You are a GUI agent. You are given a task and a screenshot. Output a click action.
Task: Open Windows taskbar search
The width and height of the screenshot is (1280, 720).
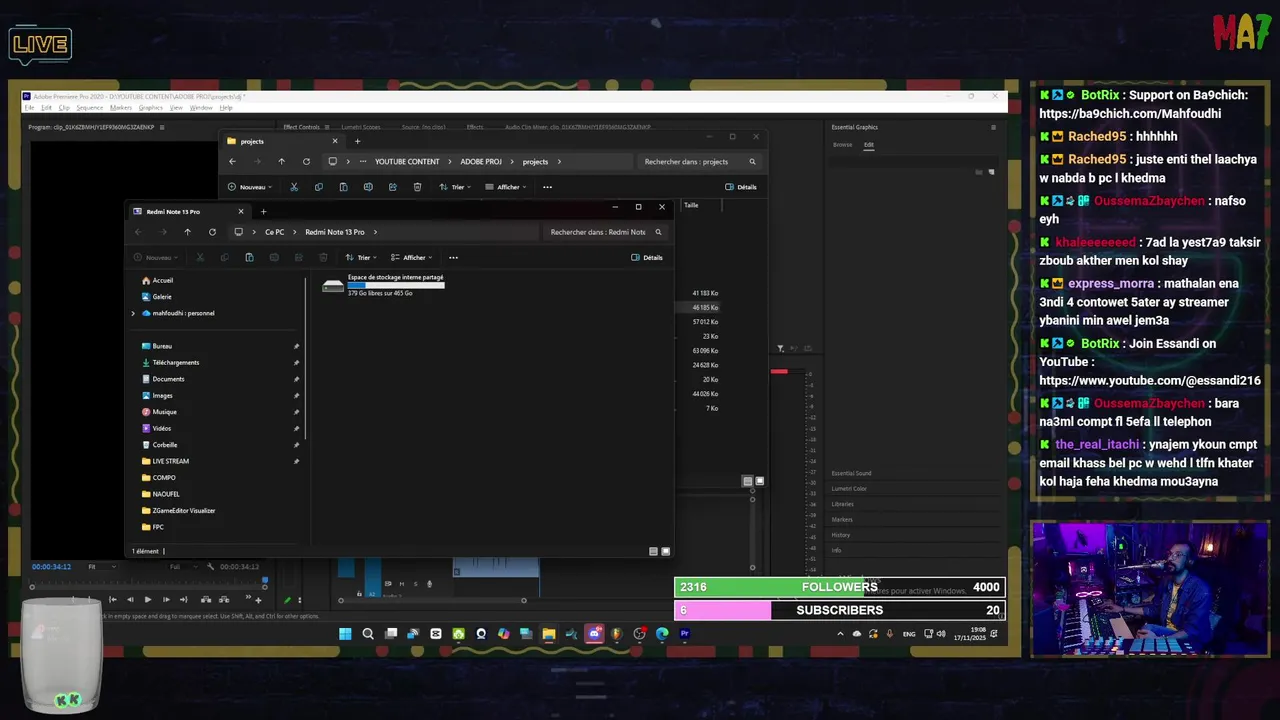368,634
